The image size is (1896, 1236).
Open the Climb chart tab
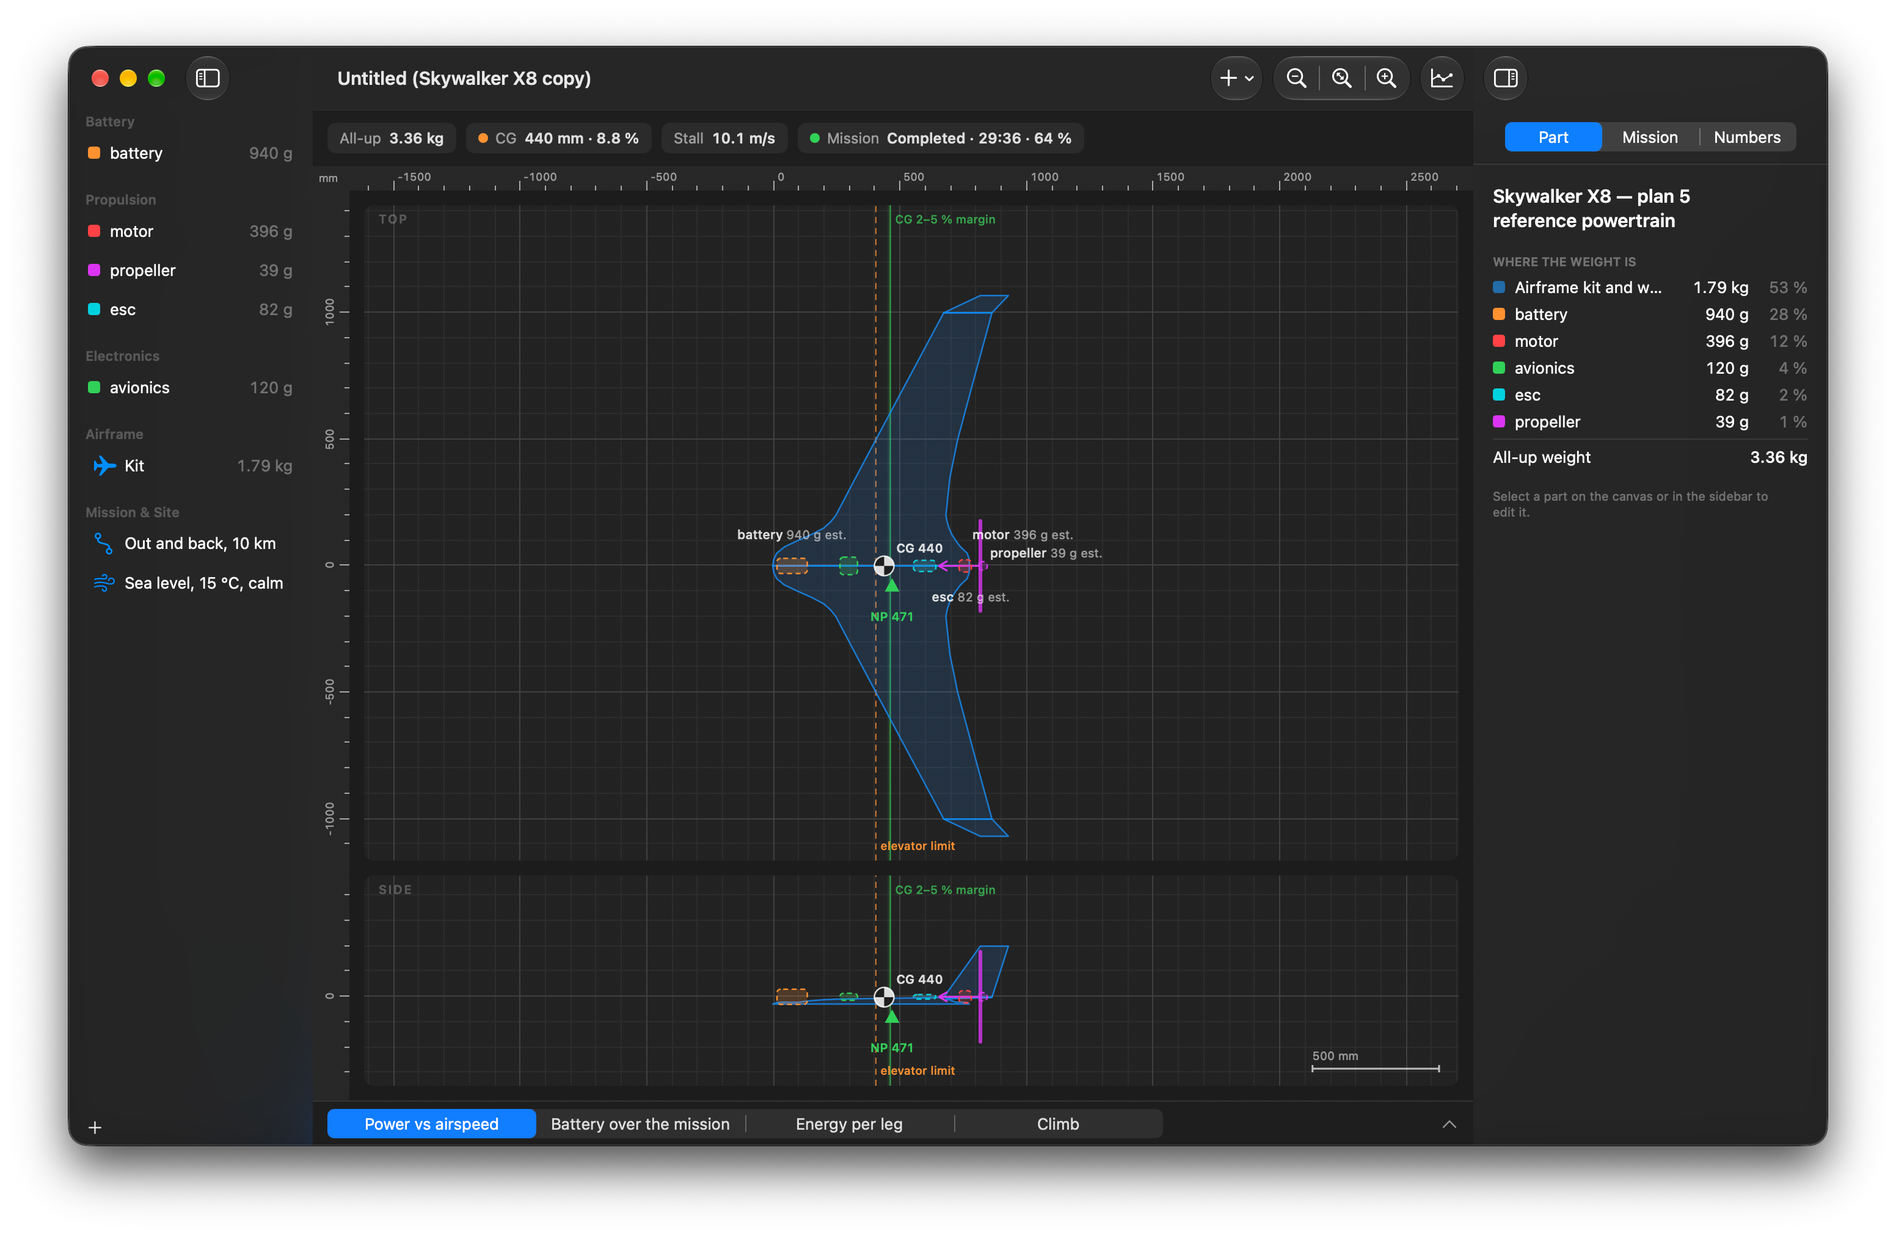pos(1058,1124)
